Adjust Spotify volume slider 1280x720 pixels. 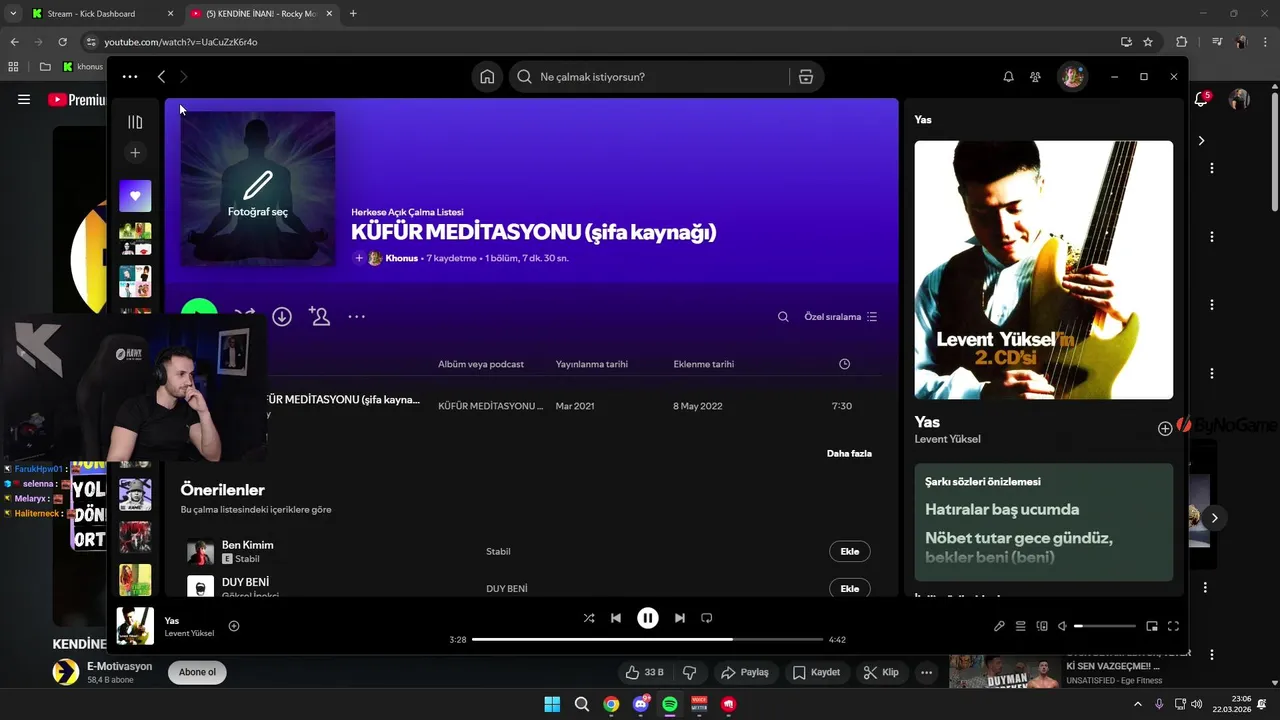1104,626
